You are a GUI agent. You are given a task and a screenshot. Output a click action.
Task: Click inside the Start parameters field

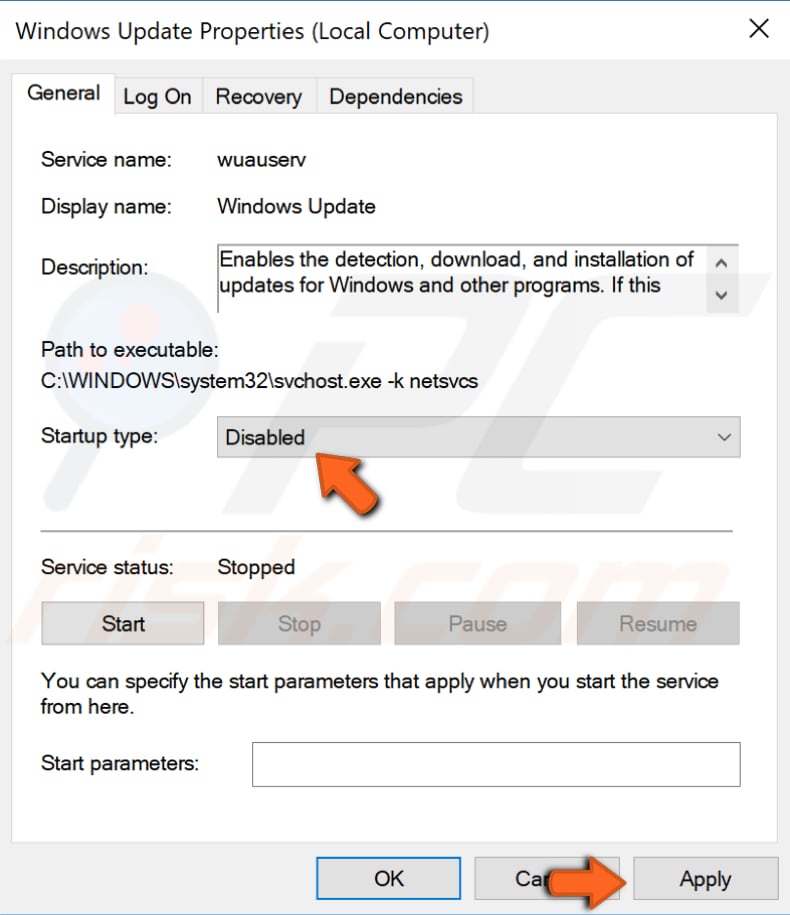pyautogui.click(x=497, y=764)
